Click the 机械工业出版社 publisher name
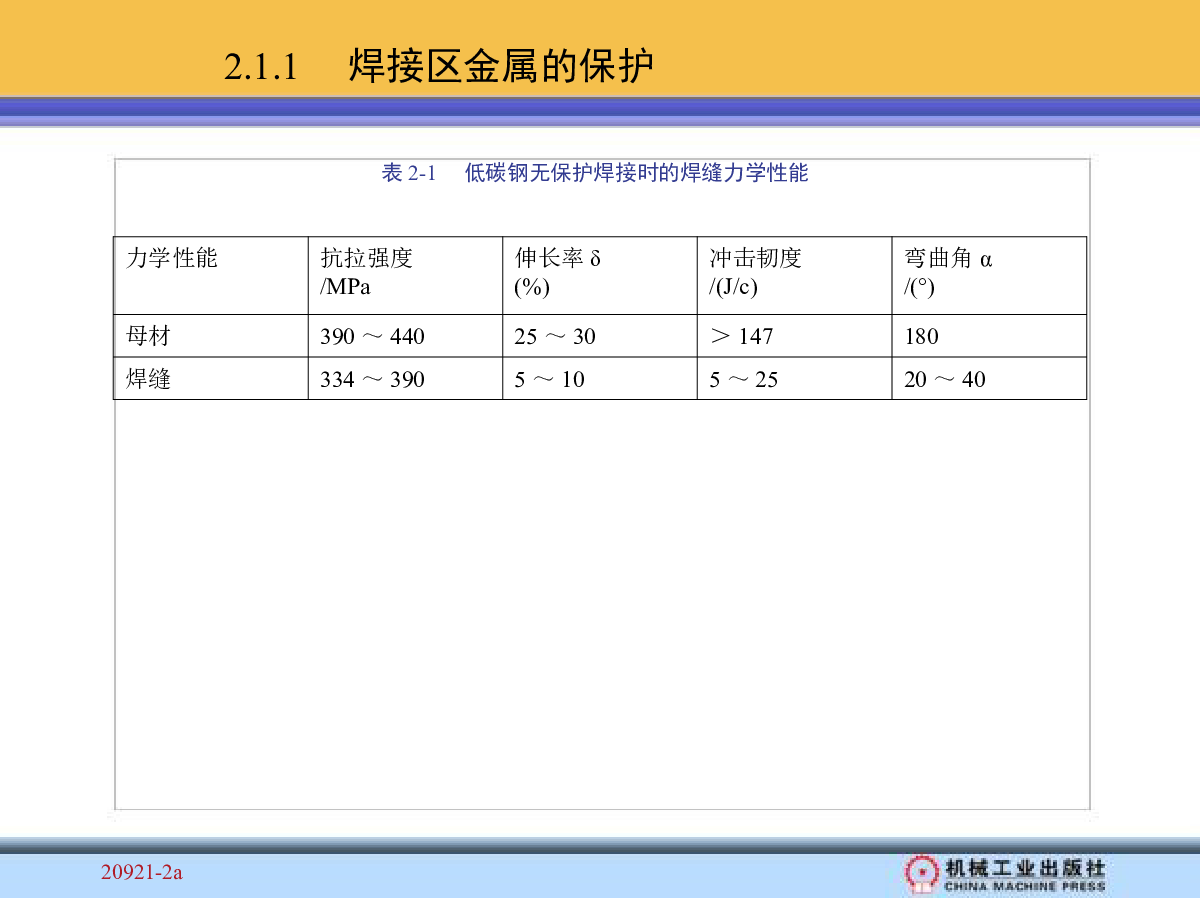This screenshot has width=1200, height=898. [1025, 867]
